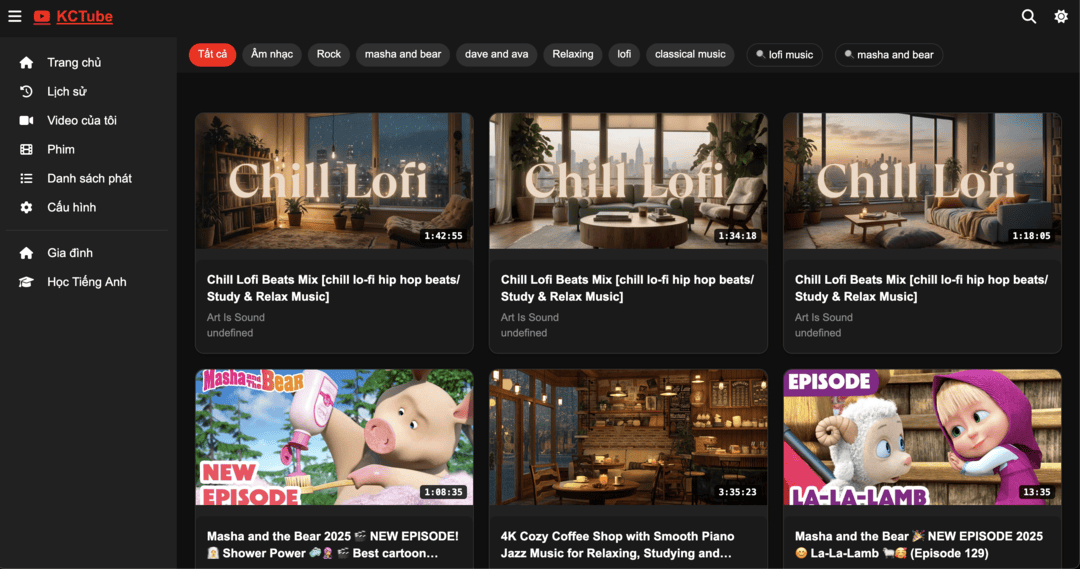
Task: Play the Chill Lofi thumbnail lasting 1:18:05
Action: (x=922, y=180)
